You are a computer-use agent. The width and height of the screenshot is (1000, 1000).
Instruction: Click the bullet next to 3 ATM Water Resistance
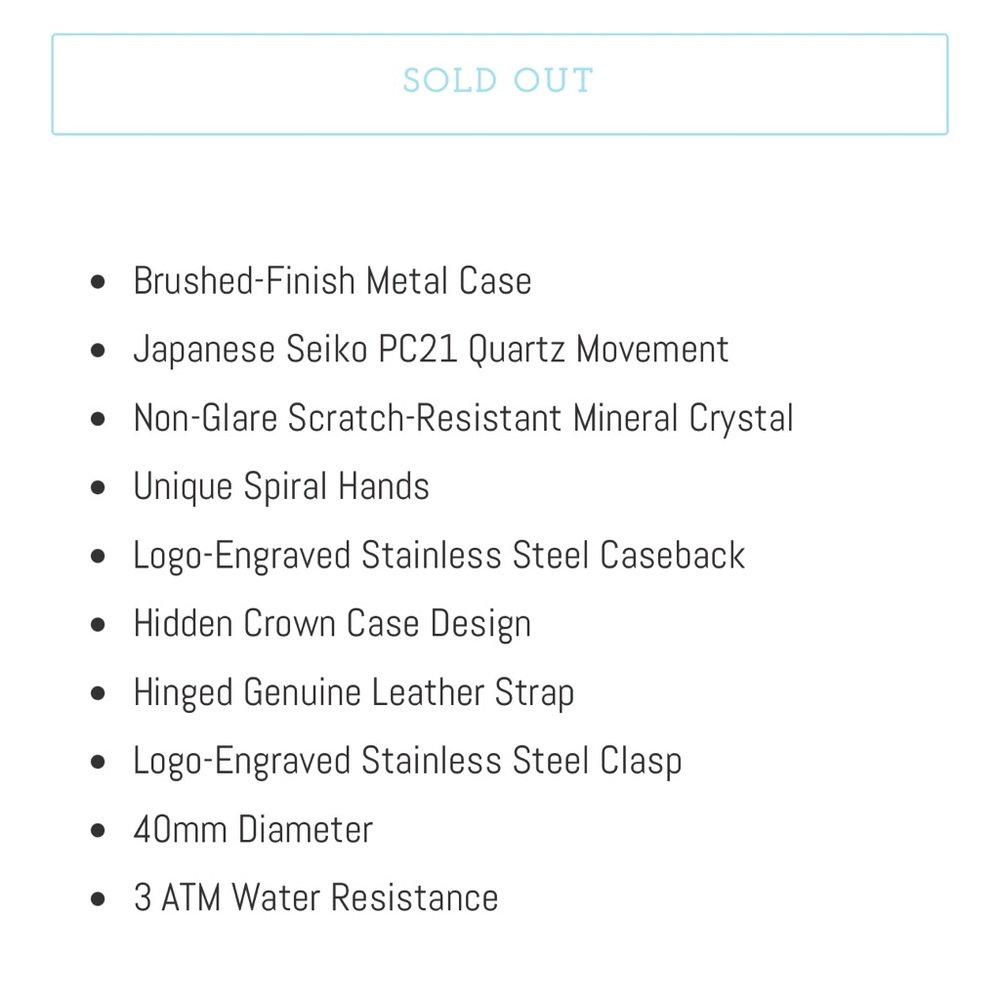pyautogui.click(x=97, y=900)
